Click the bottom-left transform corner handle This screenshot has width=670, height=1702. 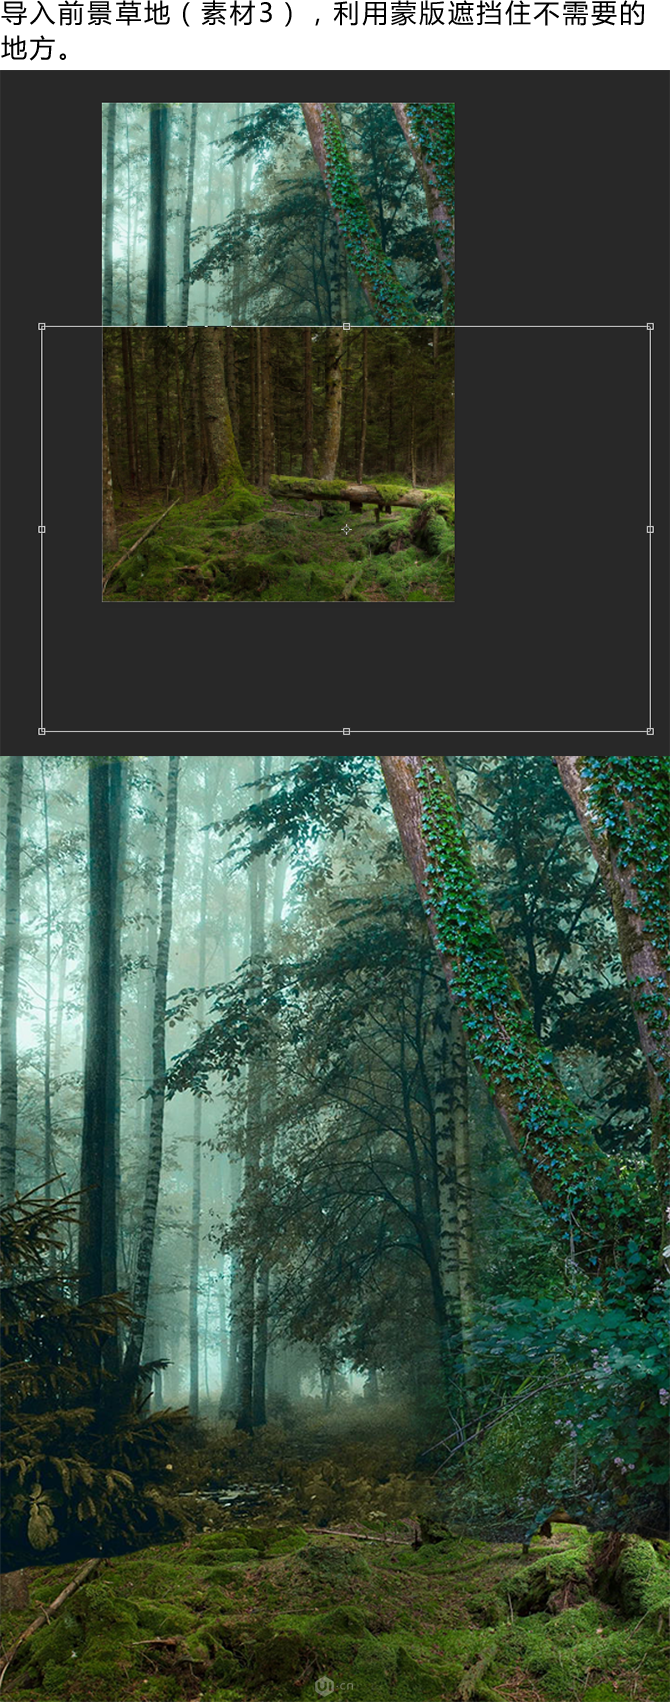tap(42, 731)
